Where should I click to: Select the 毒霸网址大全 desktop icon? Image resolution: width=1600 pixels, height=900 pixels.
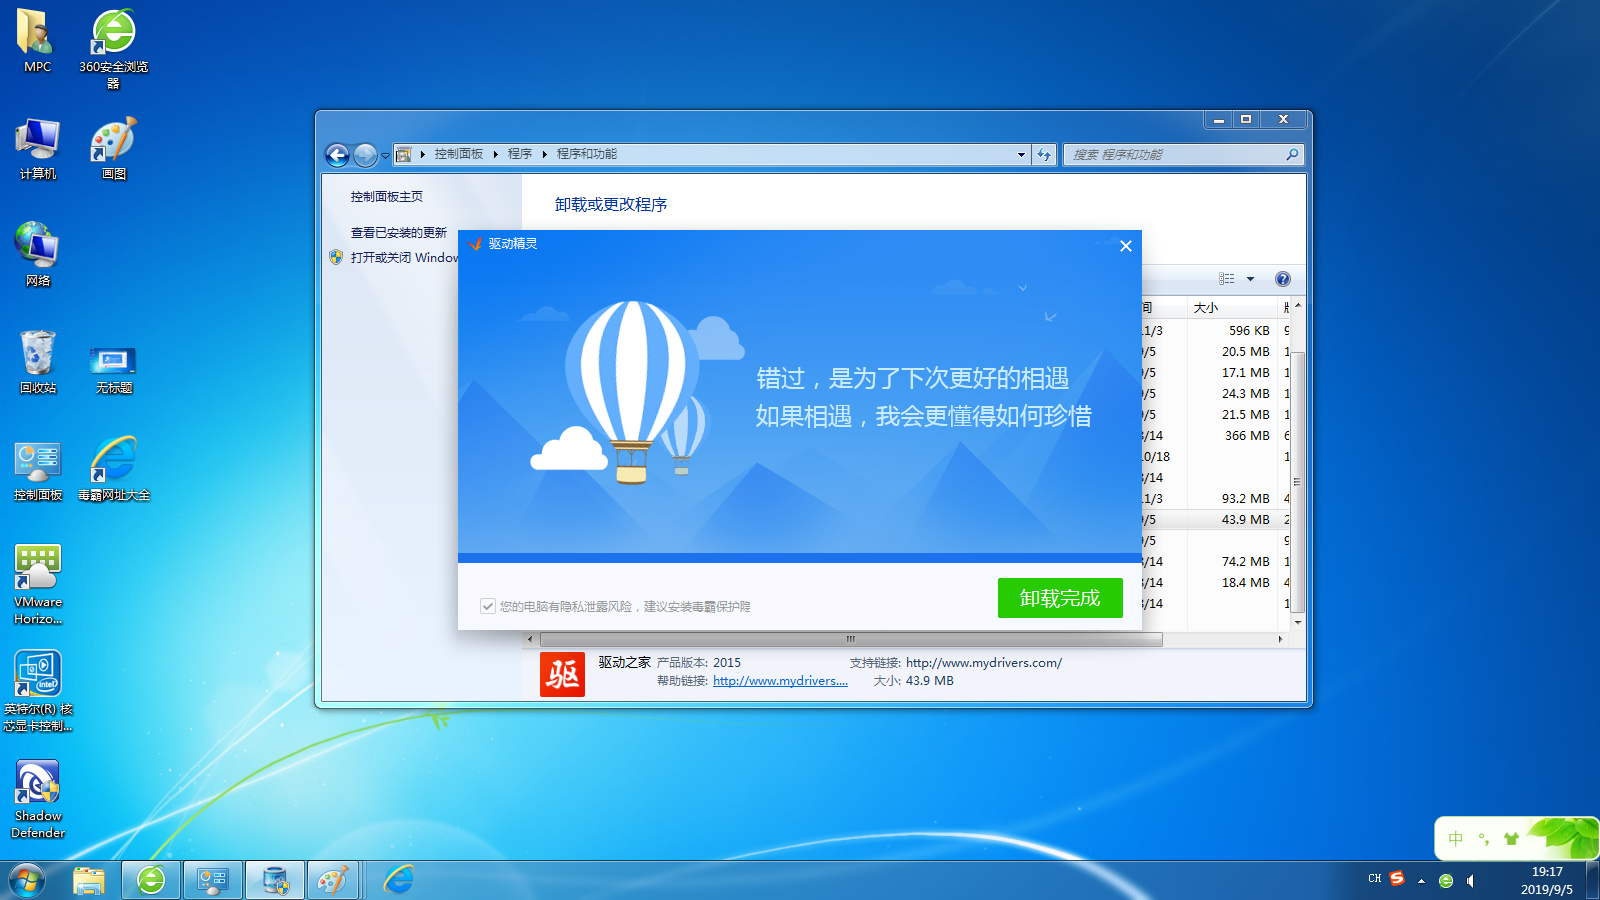tap(114, 469)
